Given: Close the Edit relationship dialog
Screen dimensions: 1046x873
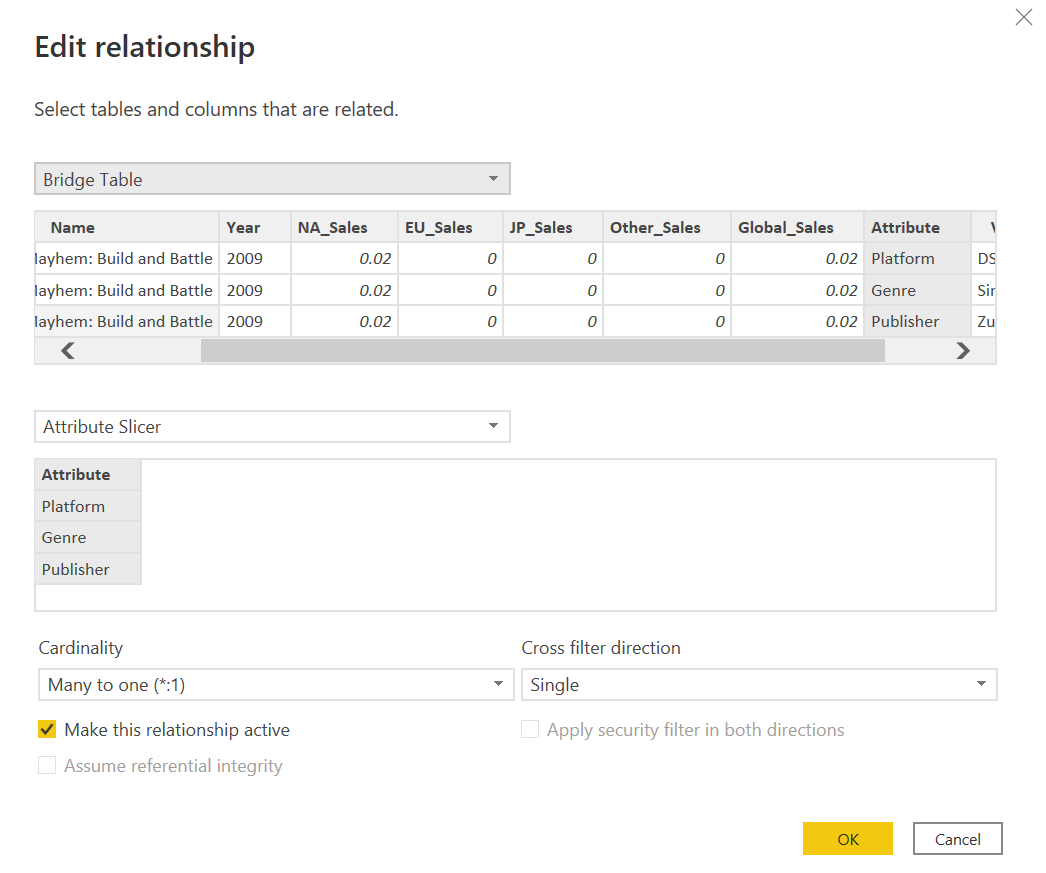Looking at the screenshot, I should pyautogui.click(x=1023, y=17).
